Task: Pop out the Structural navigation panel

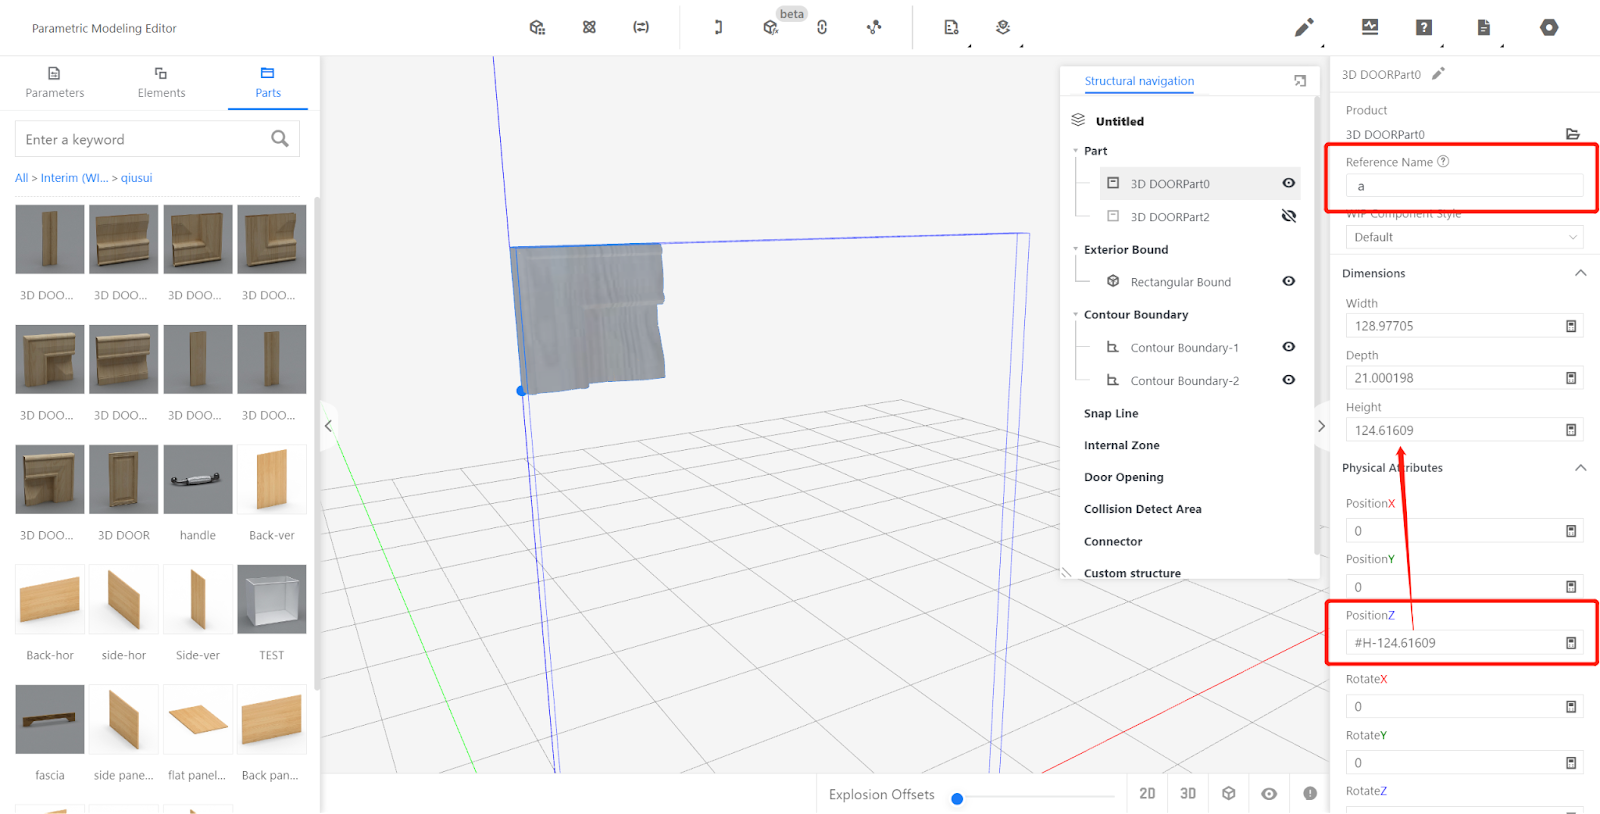Action: [1300, 81]
